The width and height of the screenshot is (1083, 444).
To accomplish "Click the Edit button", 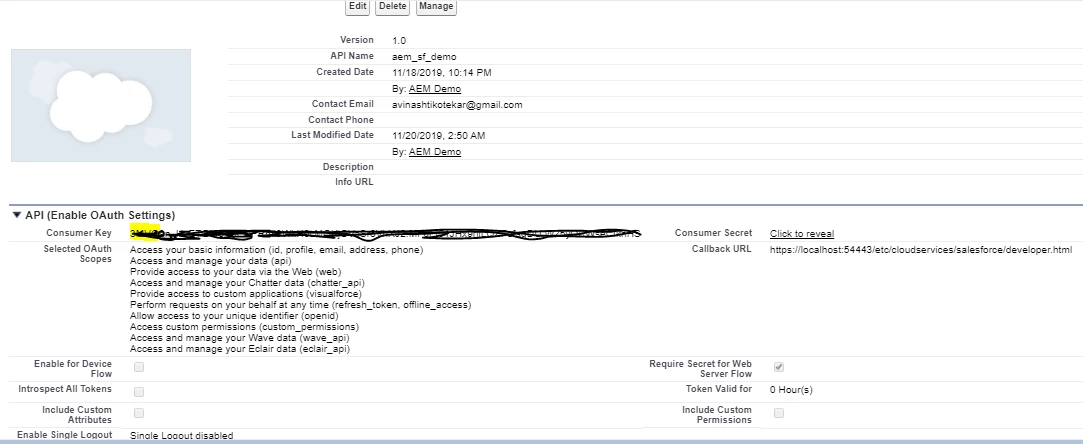I will point(357,7).
